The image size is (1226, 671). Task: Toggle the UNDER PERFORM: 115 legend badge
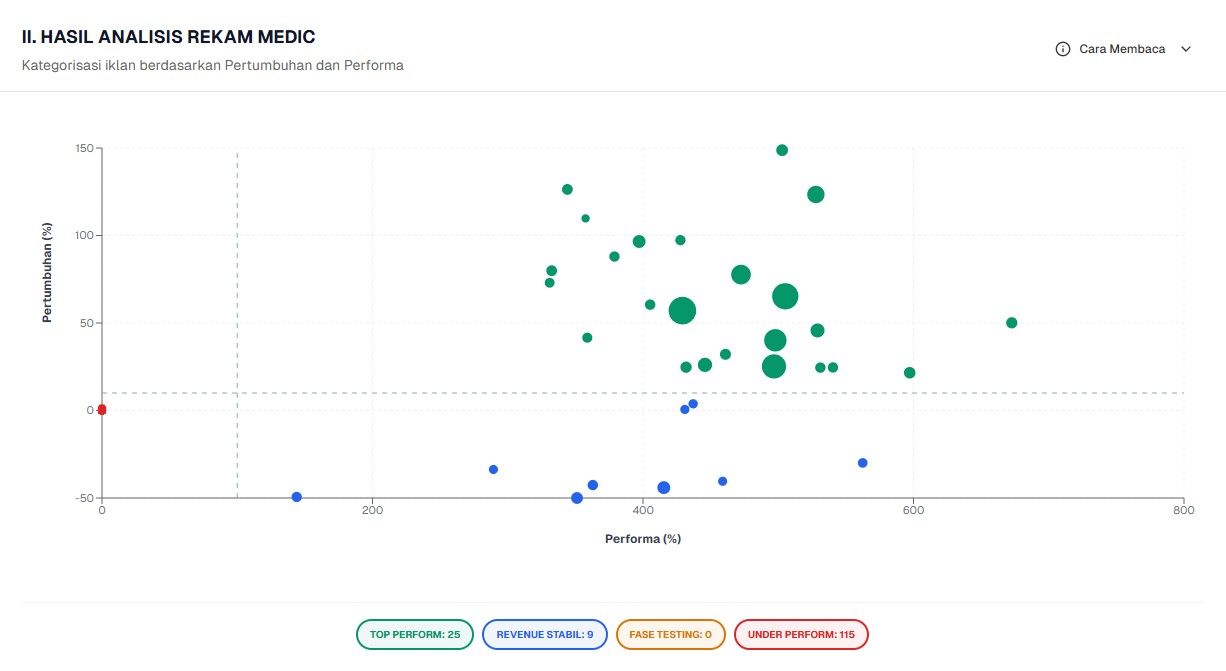[801, 634]
